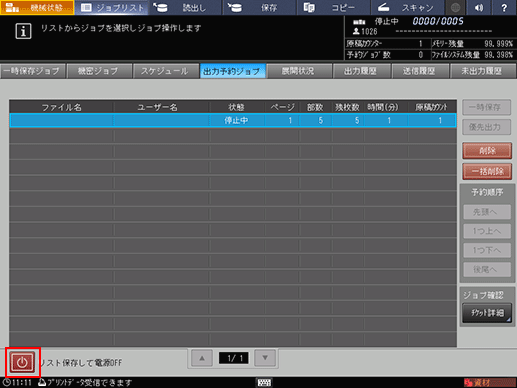The height and width of the screenshot is (388, 517).
Task: Go to next page with down arrow
Action: coord(265,358)
